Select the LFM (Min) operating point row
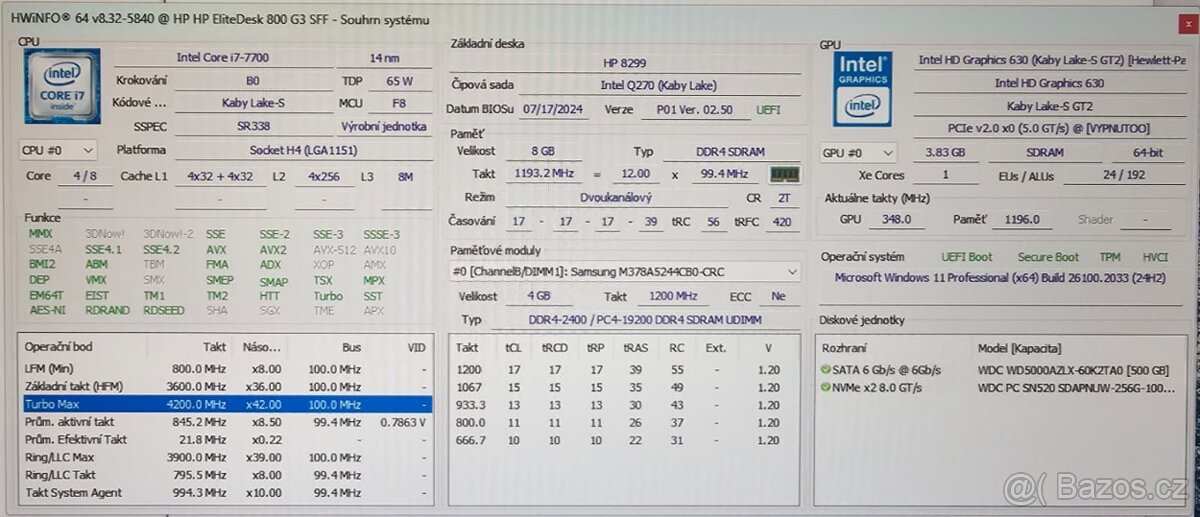This screenshot has height=517, width=1200. (227, 369)
